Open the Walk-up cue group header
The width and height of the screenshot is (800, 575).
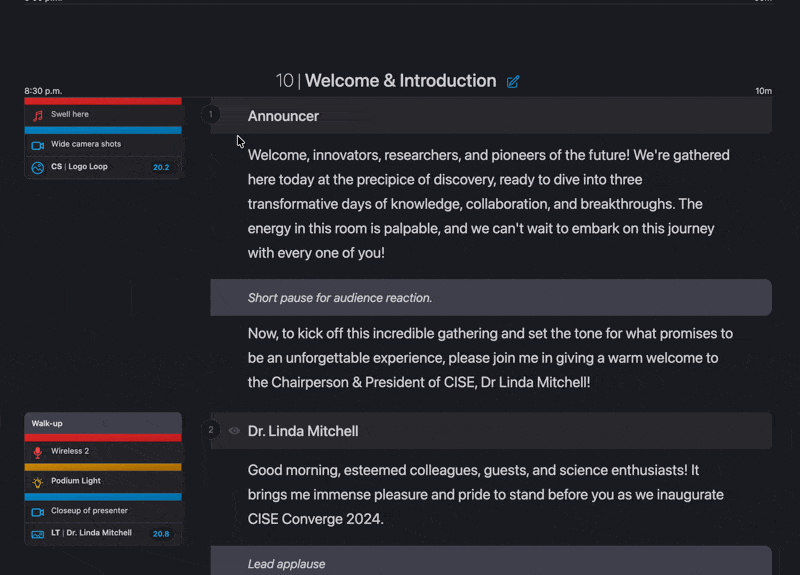[102, 423]
